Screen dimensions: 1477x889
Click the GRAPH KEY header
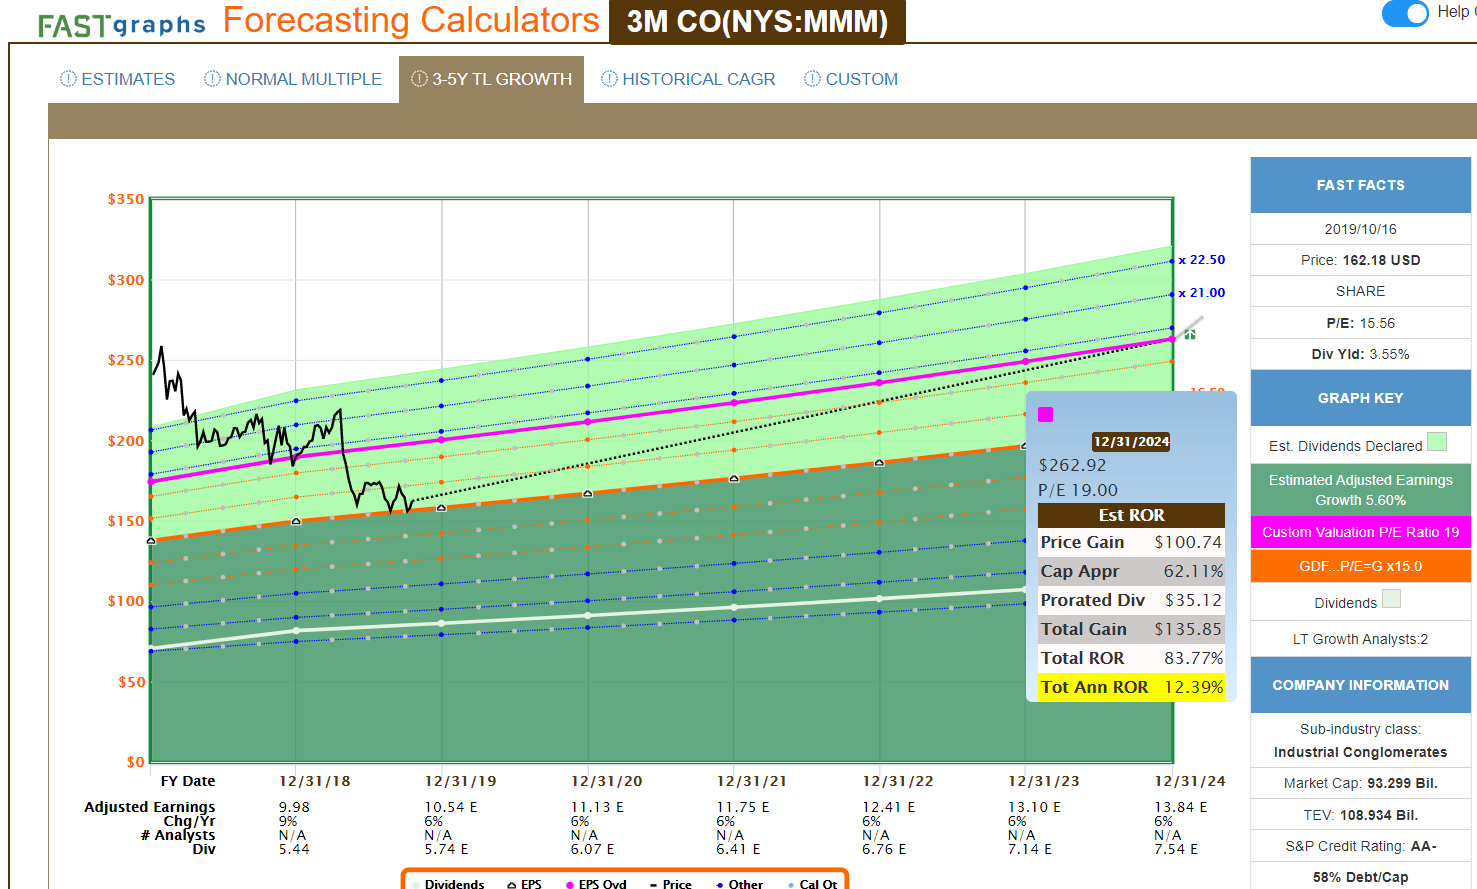[1360, 398]
